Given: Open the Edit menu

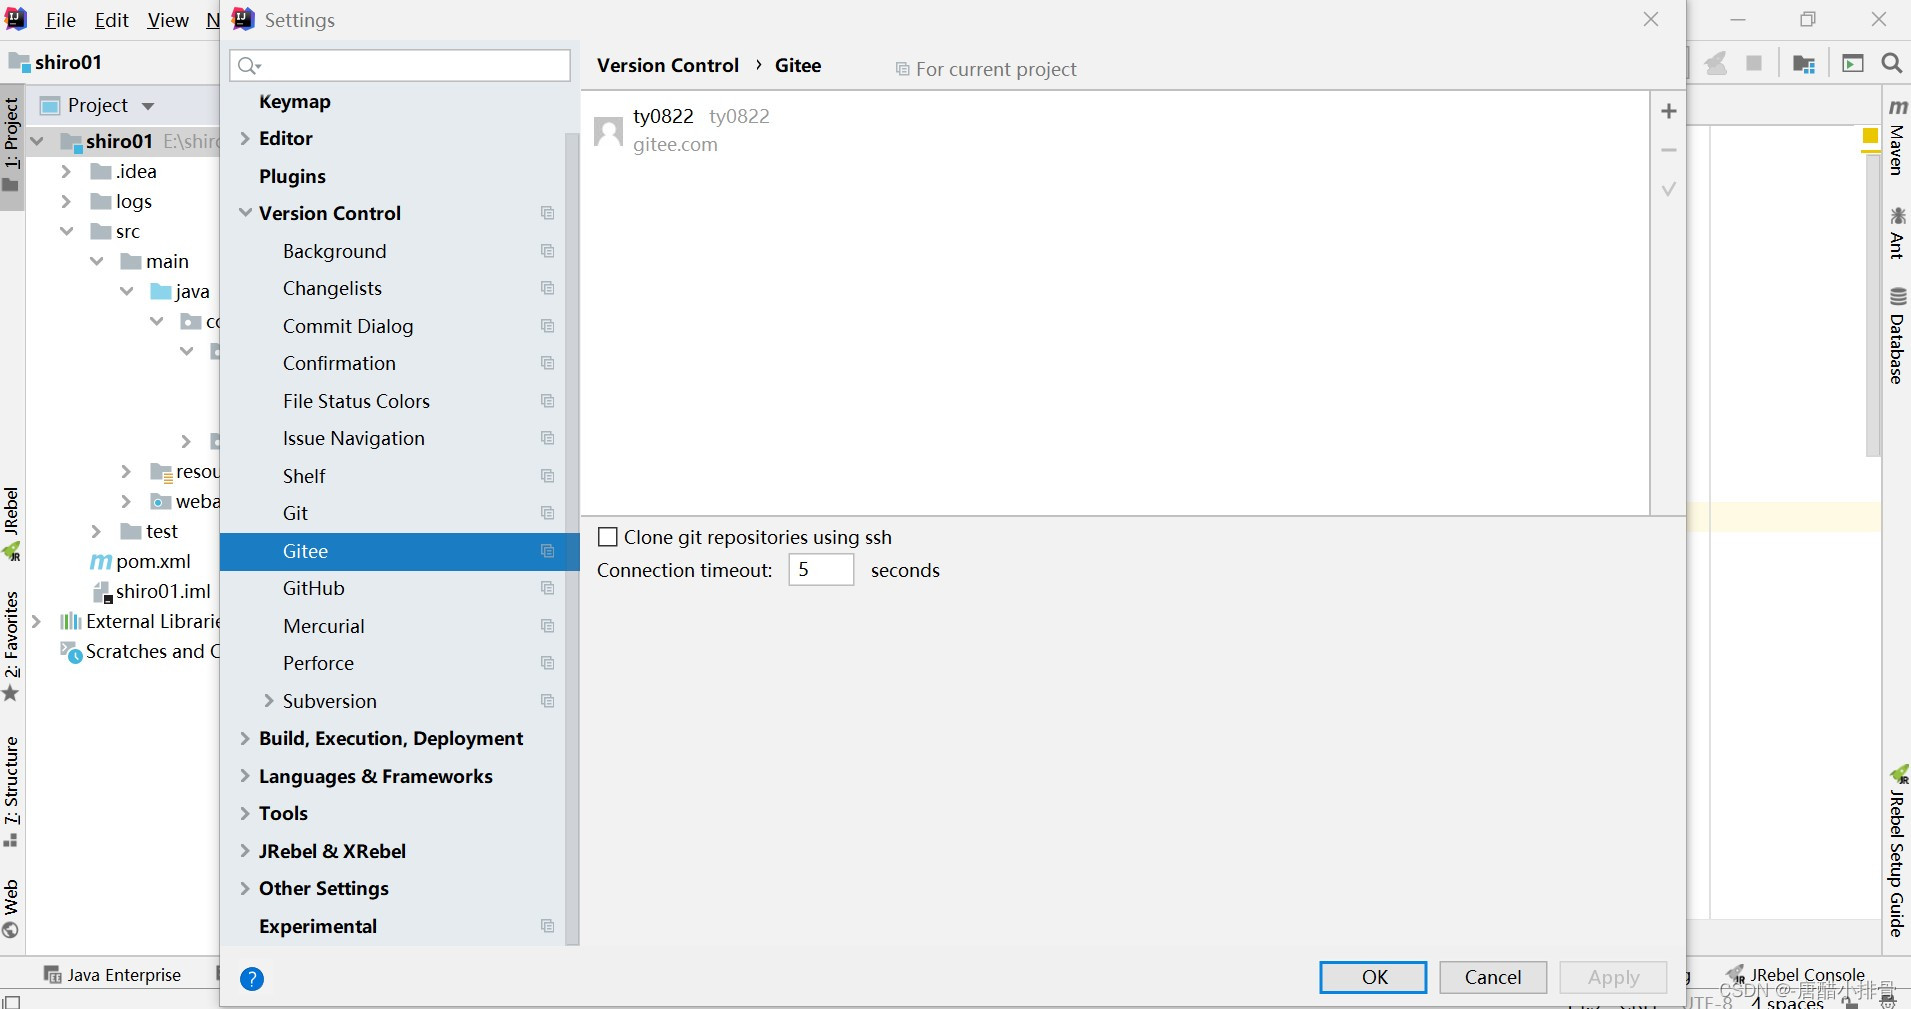Looking at the screenshot, I should coord(112,20).
